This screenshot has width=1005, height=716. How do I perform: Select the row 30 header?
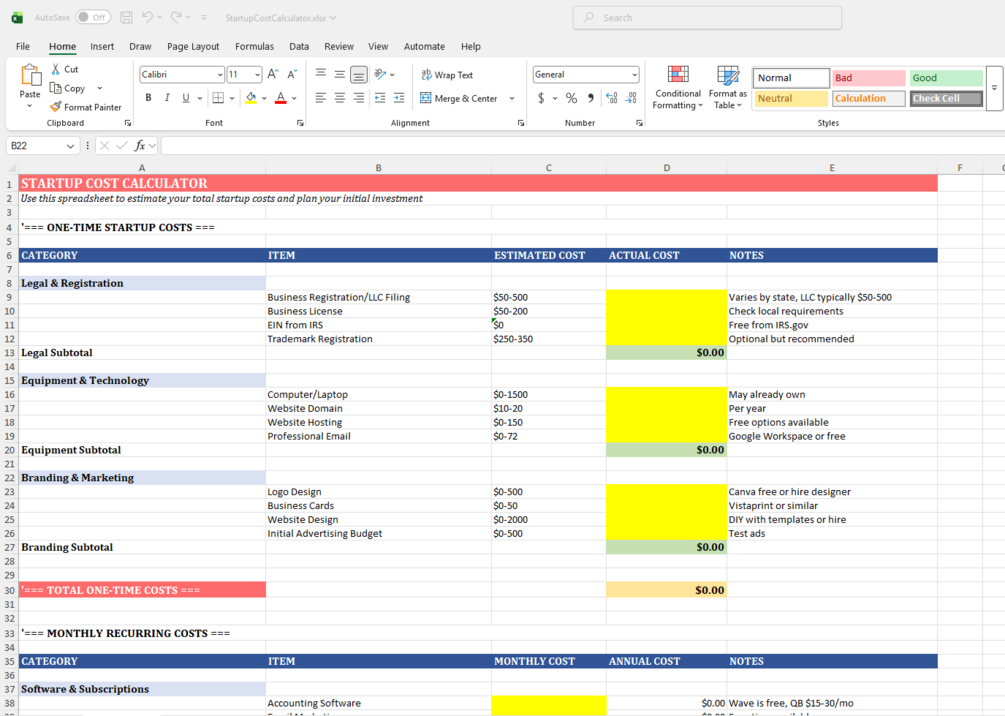tap(9, 590)
